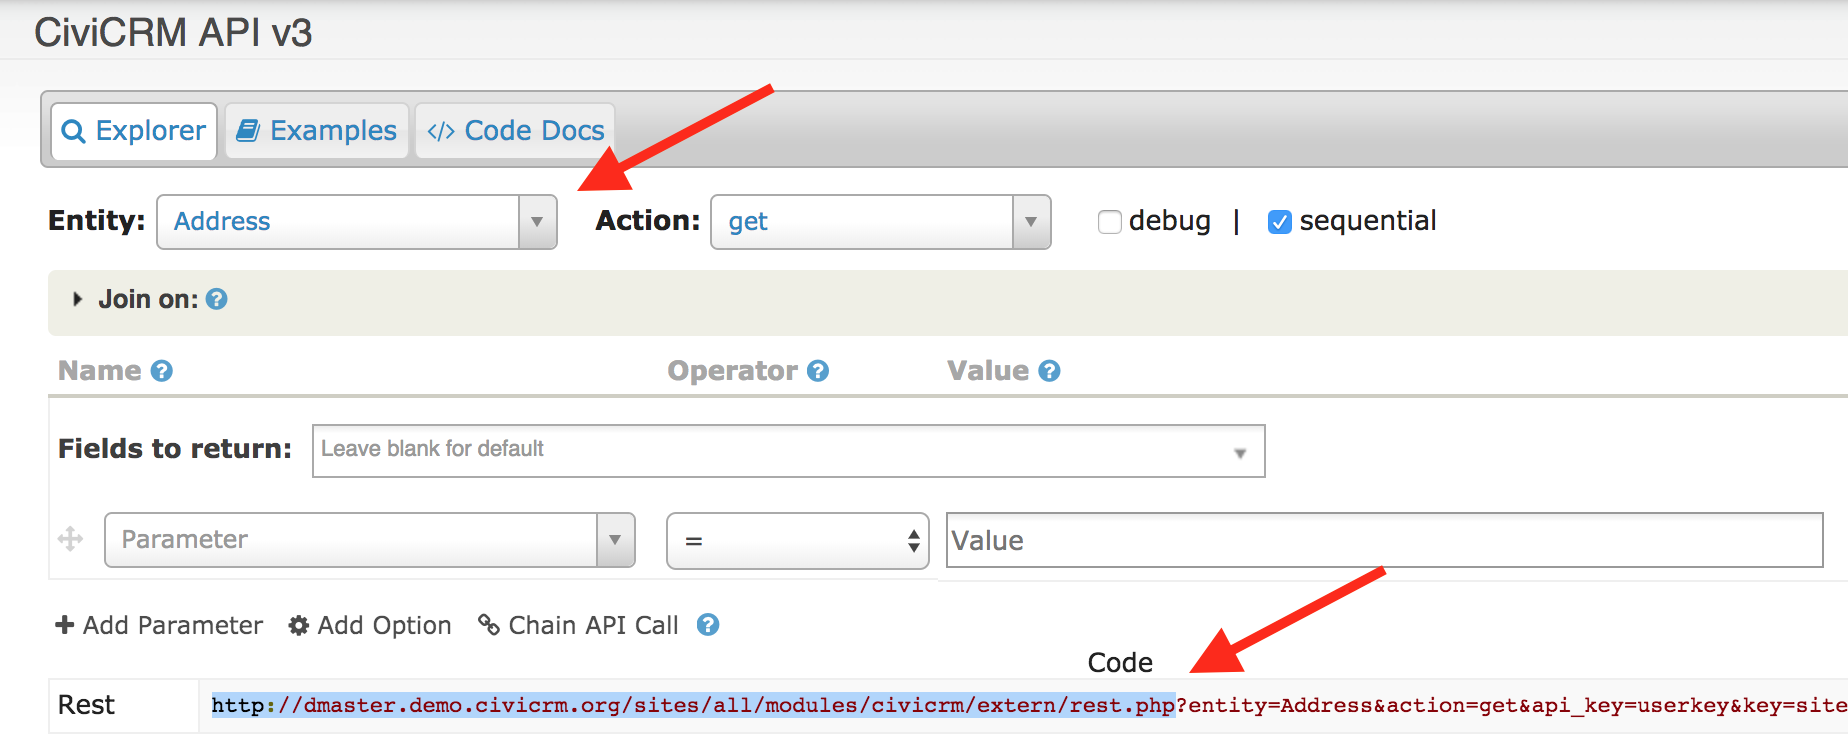This screenshot has width=1848, height=734.
Task: Click Chain API Call link
Action: click(579, 625)
